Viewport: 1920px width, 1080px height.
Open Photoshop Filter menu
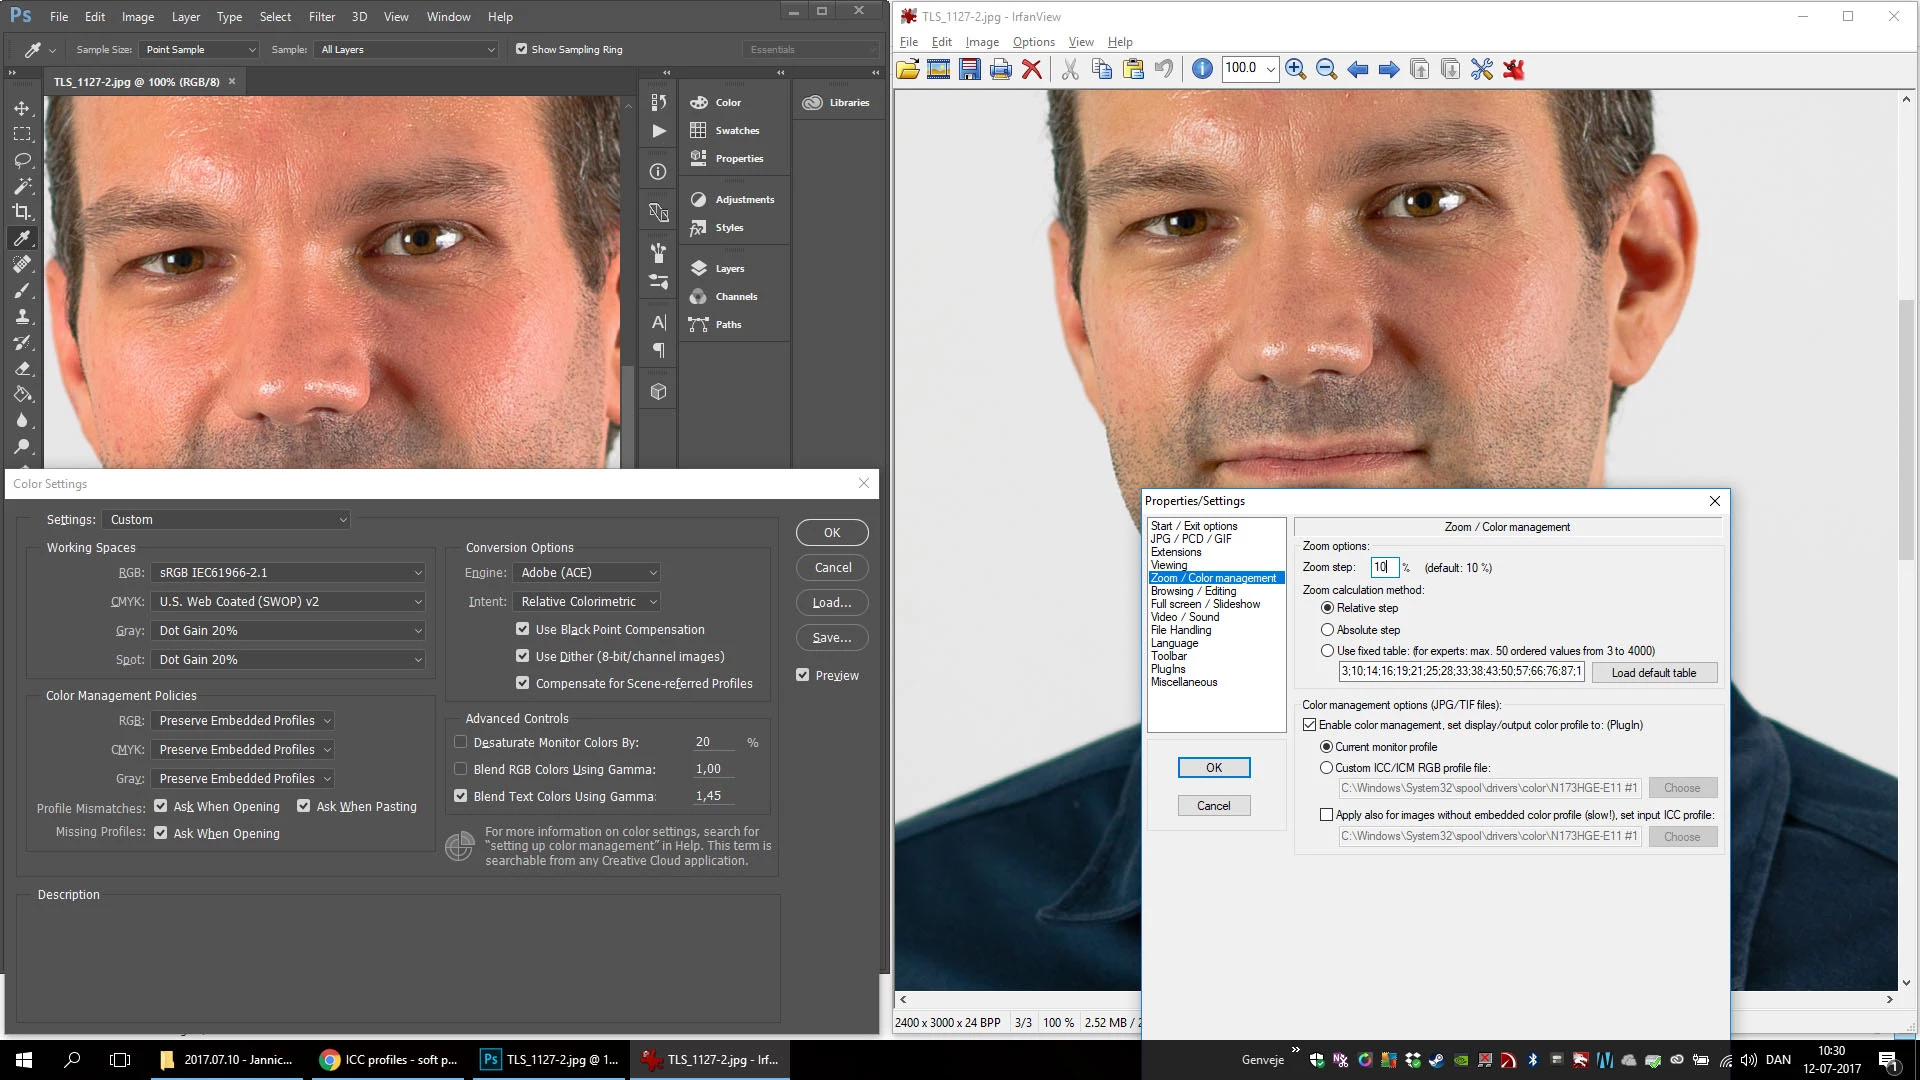[321, 17]
